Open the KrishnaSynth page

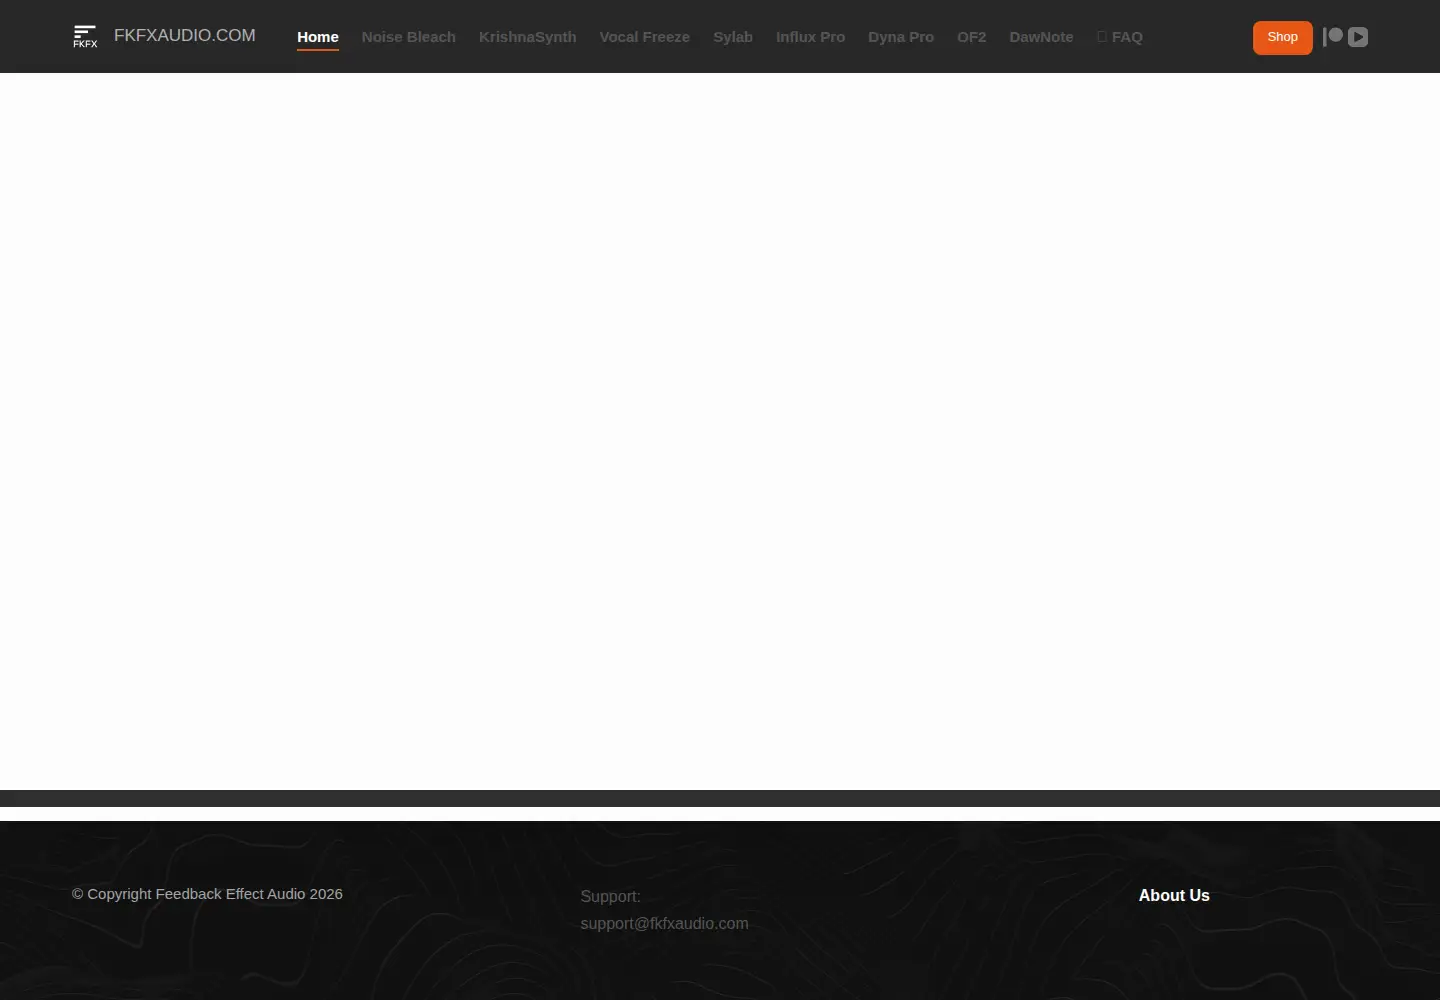pos(528,37)
